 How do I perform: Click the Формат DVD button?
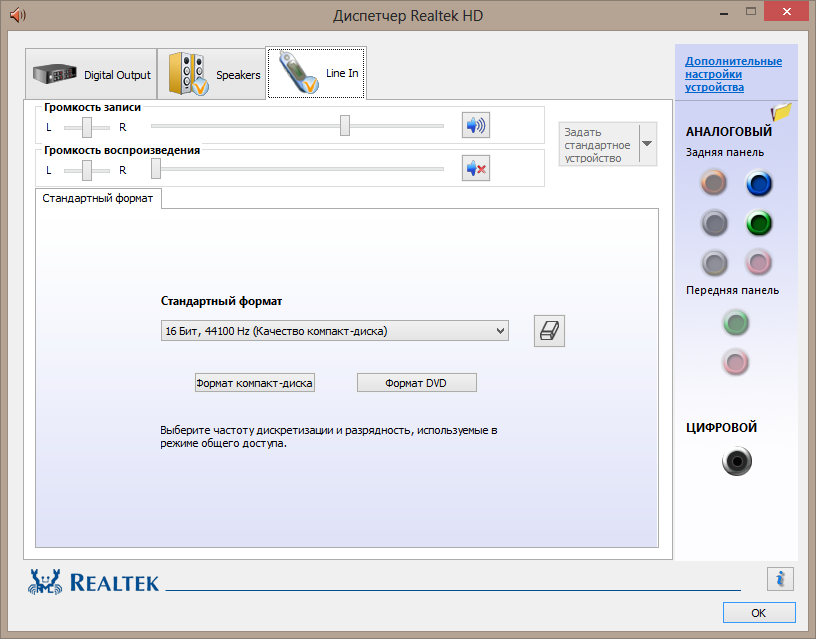416,383
